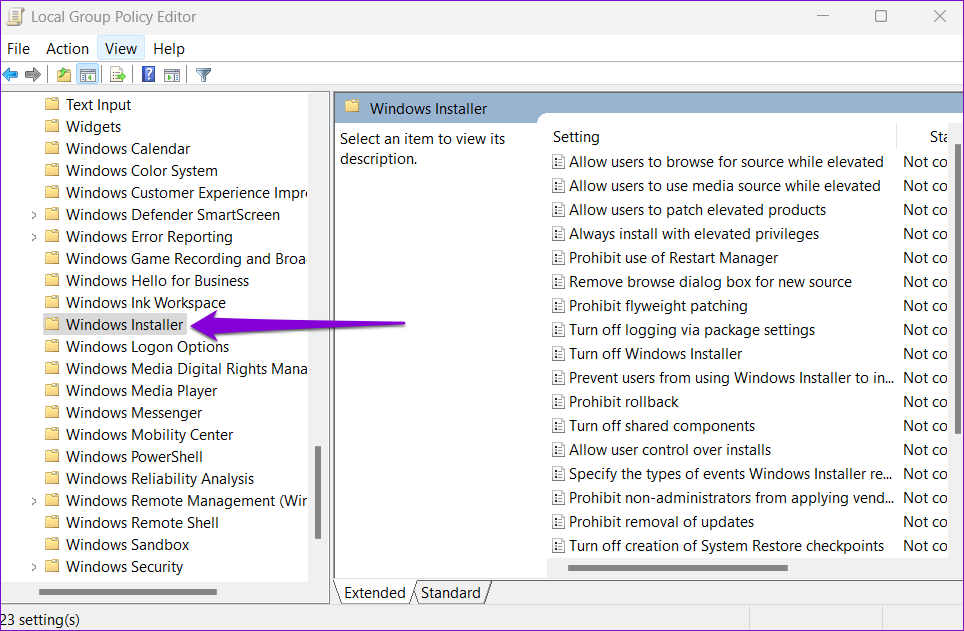This screenshot has width=964, height=631.
Task: Toggle Show/Hide Action Pane toolbar icon
Action: 172,75
